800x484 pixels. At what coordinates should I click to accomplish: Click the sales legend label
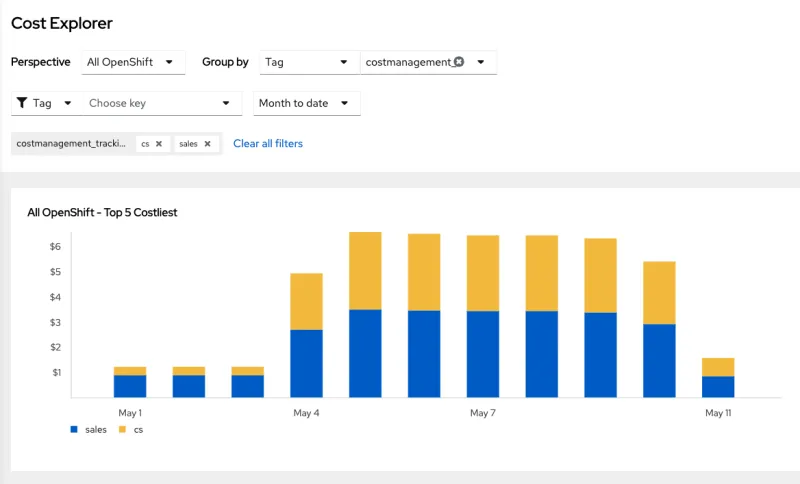tap(96, 429)
